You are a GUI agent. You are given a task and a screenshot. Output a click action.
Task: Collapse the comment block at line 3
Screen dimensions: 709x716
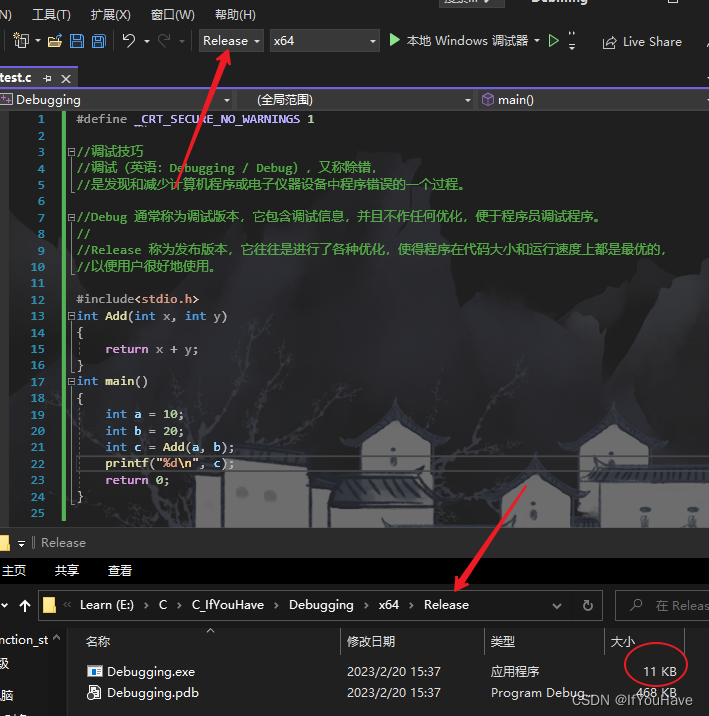(x=71, y=152)
